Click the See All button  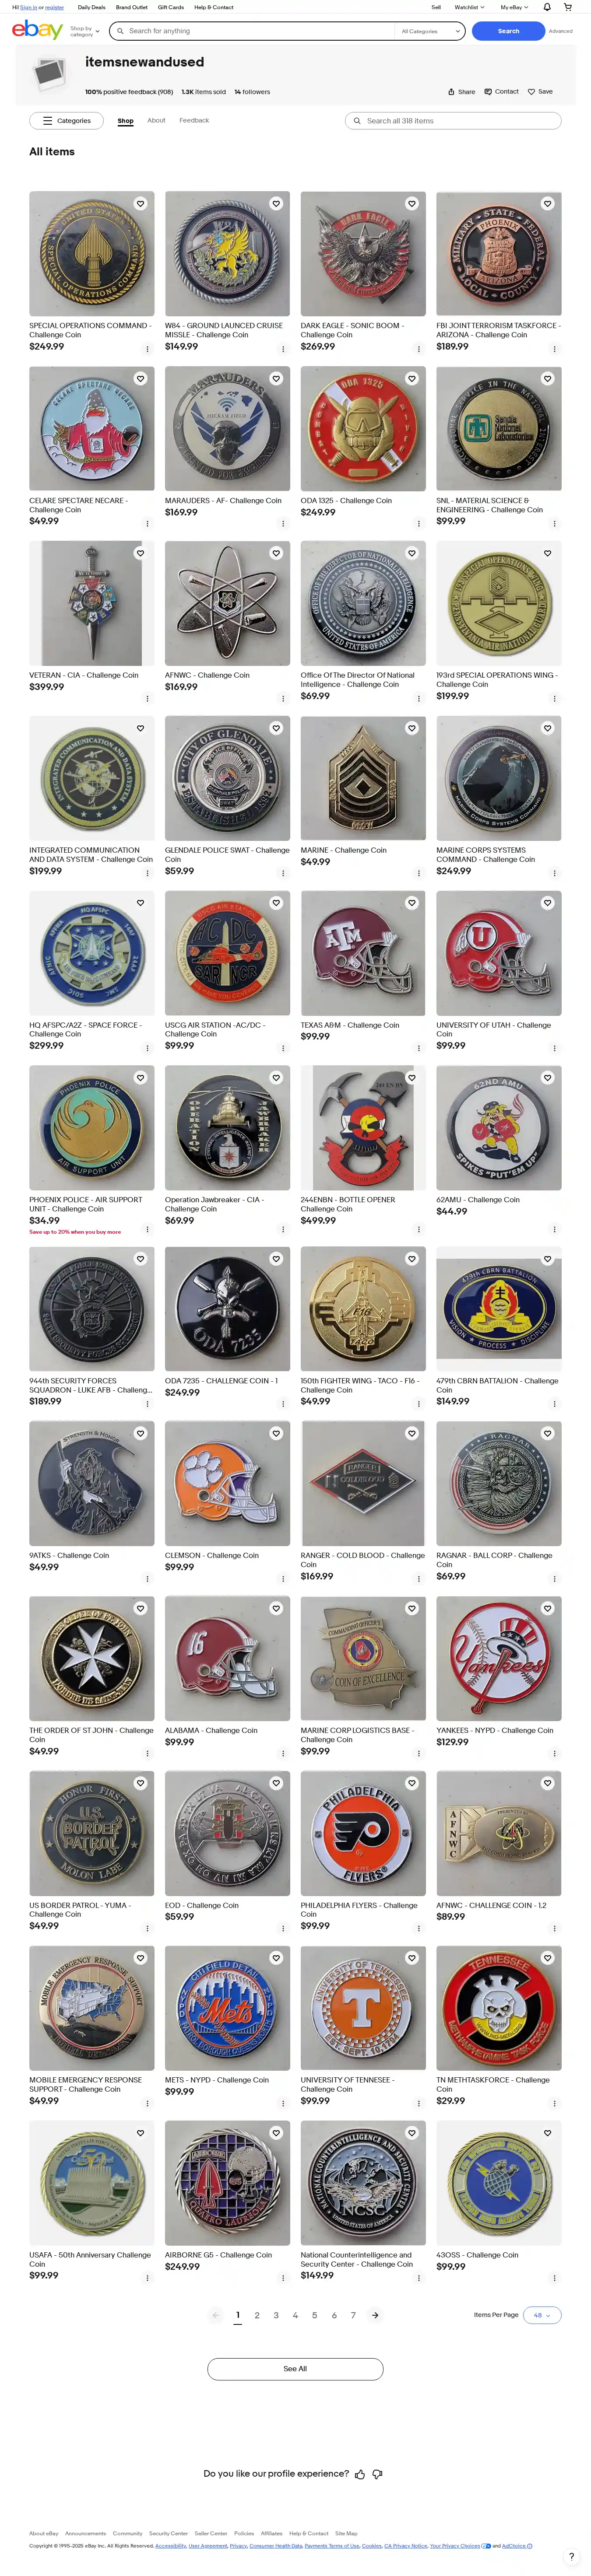295,2369
